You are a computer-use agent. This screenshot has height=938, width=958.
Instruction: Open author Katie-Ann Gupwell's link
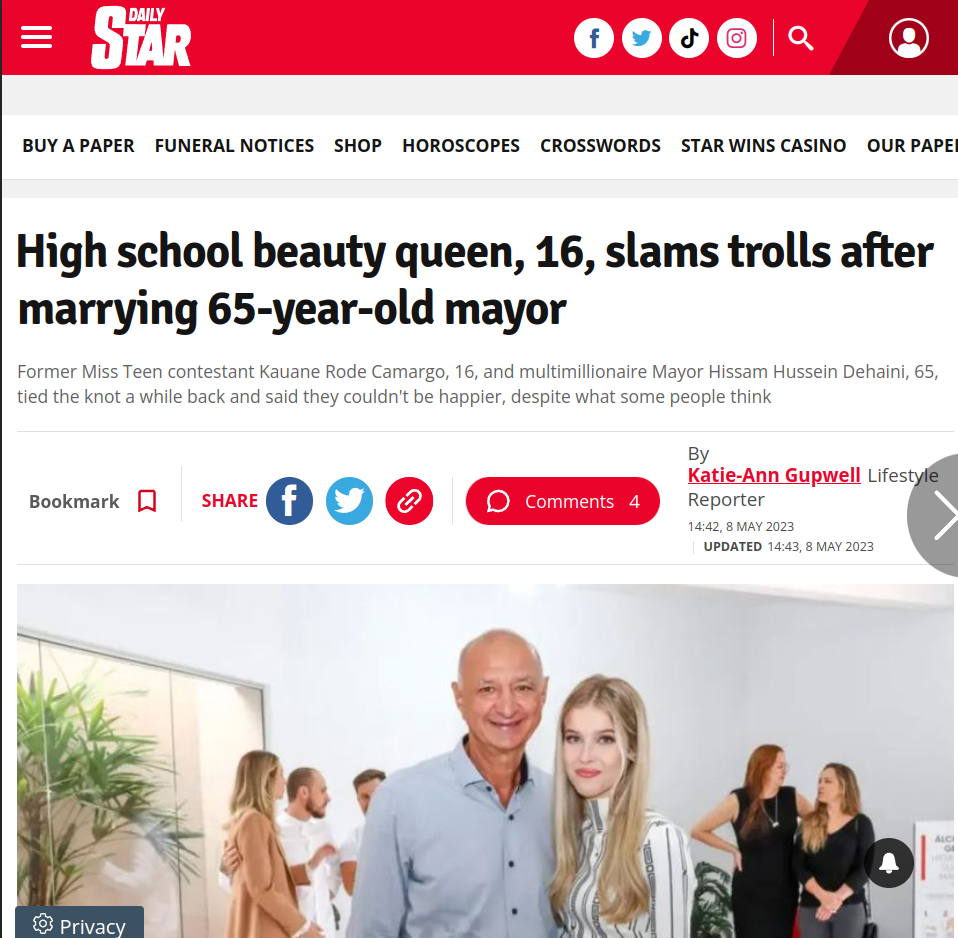[774, 475]
